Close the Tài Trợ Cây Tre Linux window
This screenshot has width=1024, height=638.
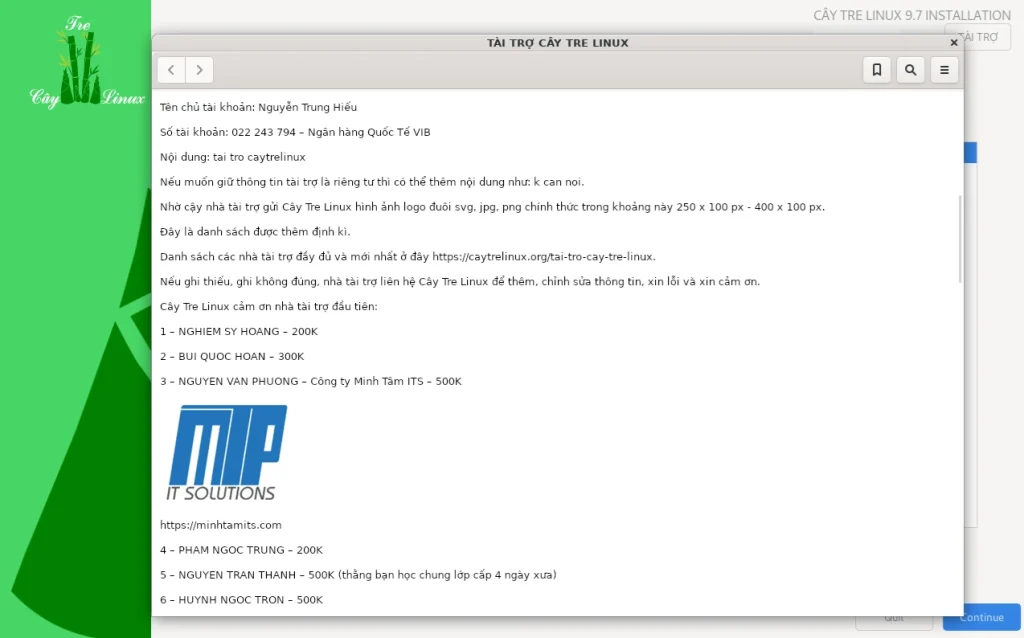coord(953,43)
